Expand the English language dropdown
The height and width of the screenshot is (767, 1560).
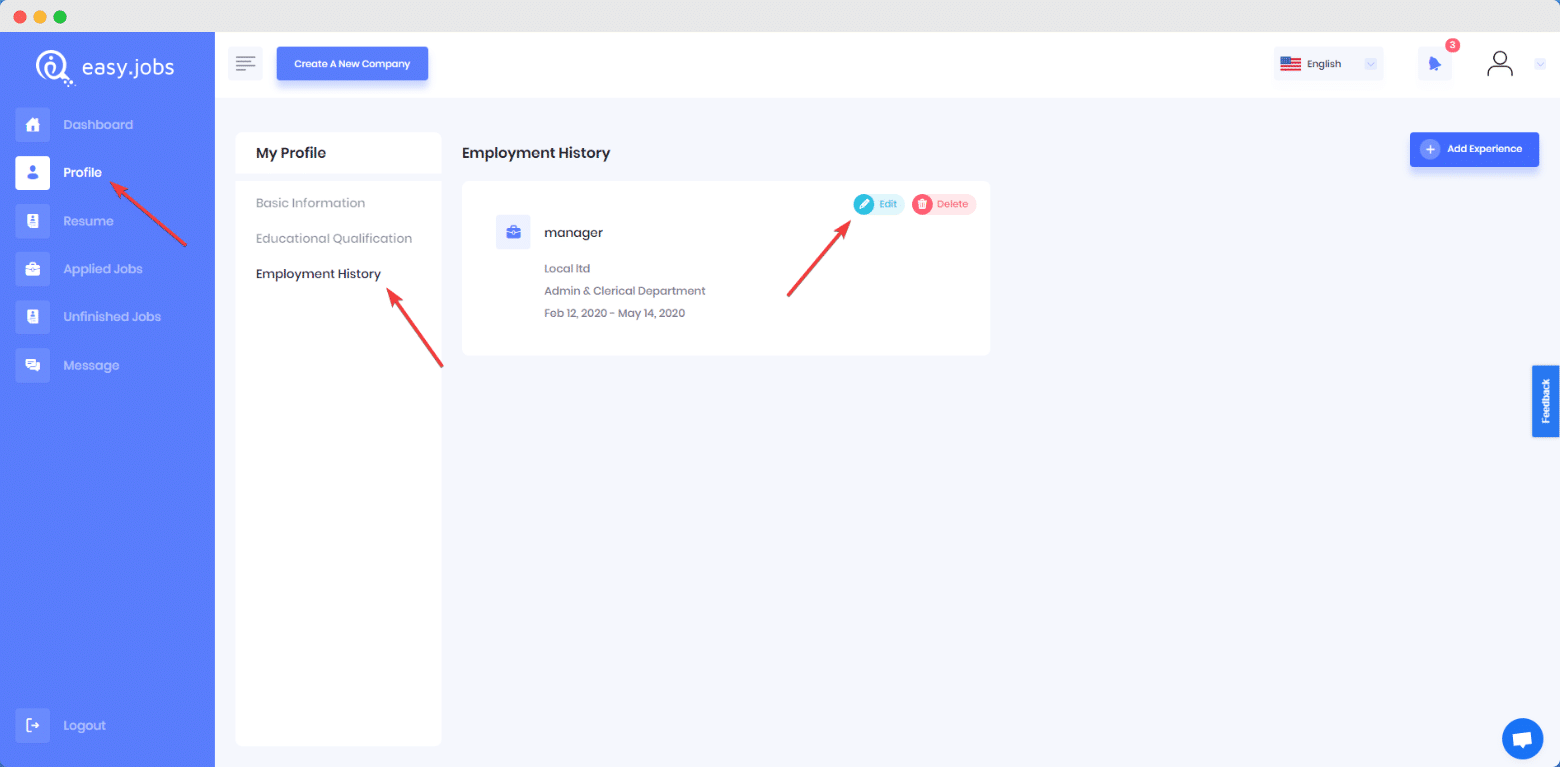pos(1371,64)
